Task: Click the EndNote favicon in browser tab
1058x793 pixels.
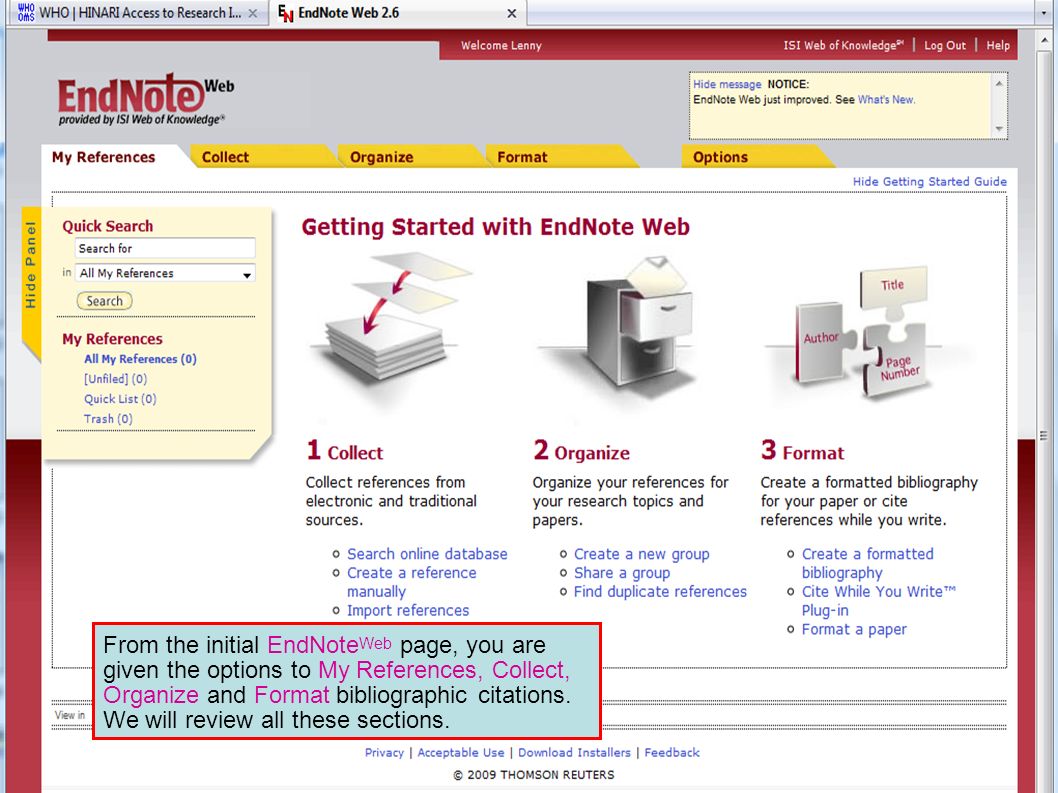Action: point(285,13)
